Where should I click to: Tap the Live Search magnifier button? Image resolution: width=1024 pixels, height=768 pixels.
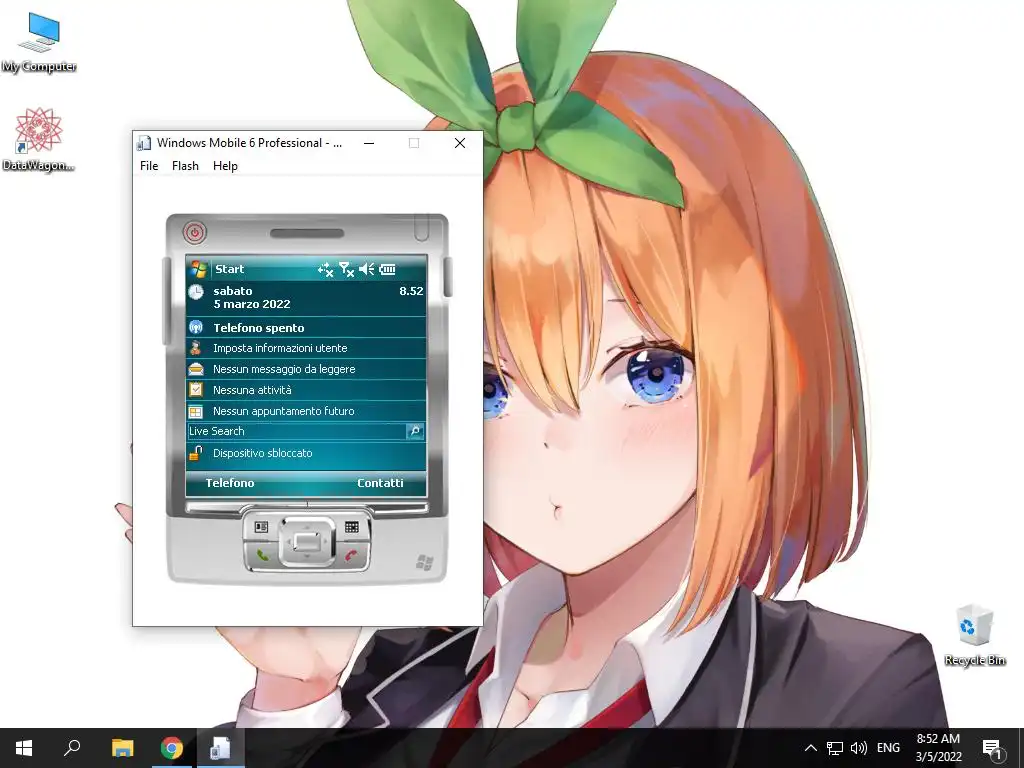pyautogui.click(x=415, y=431)
